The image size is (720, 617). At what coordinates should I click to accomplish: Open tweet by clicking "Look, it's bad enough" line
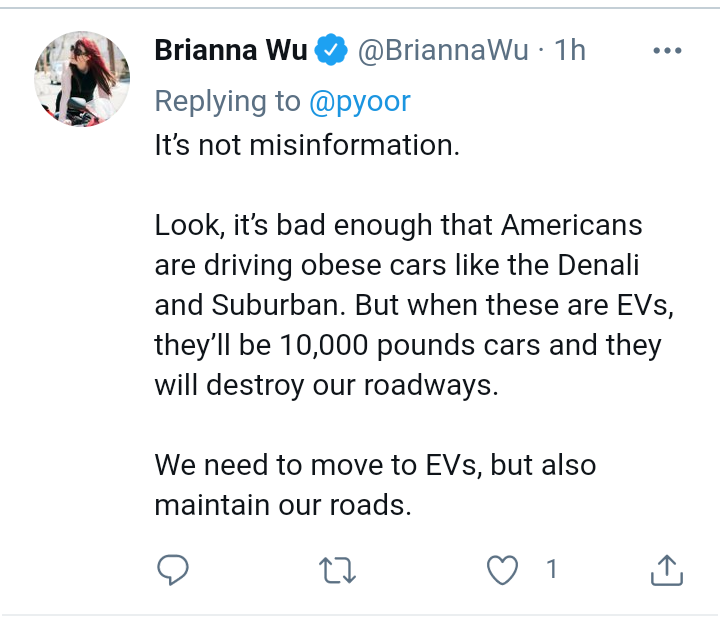pyautogui.click(x=399, y=225)
